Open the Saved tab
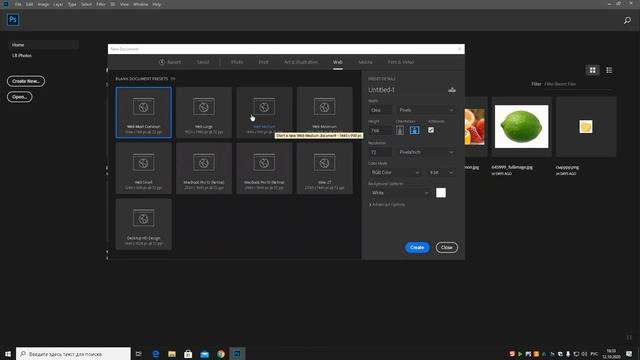 point(203,62)
